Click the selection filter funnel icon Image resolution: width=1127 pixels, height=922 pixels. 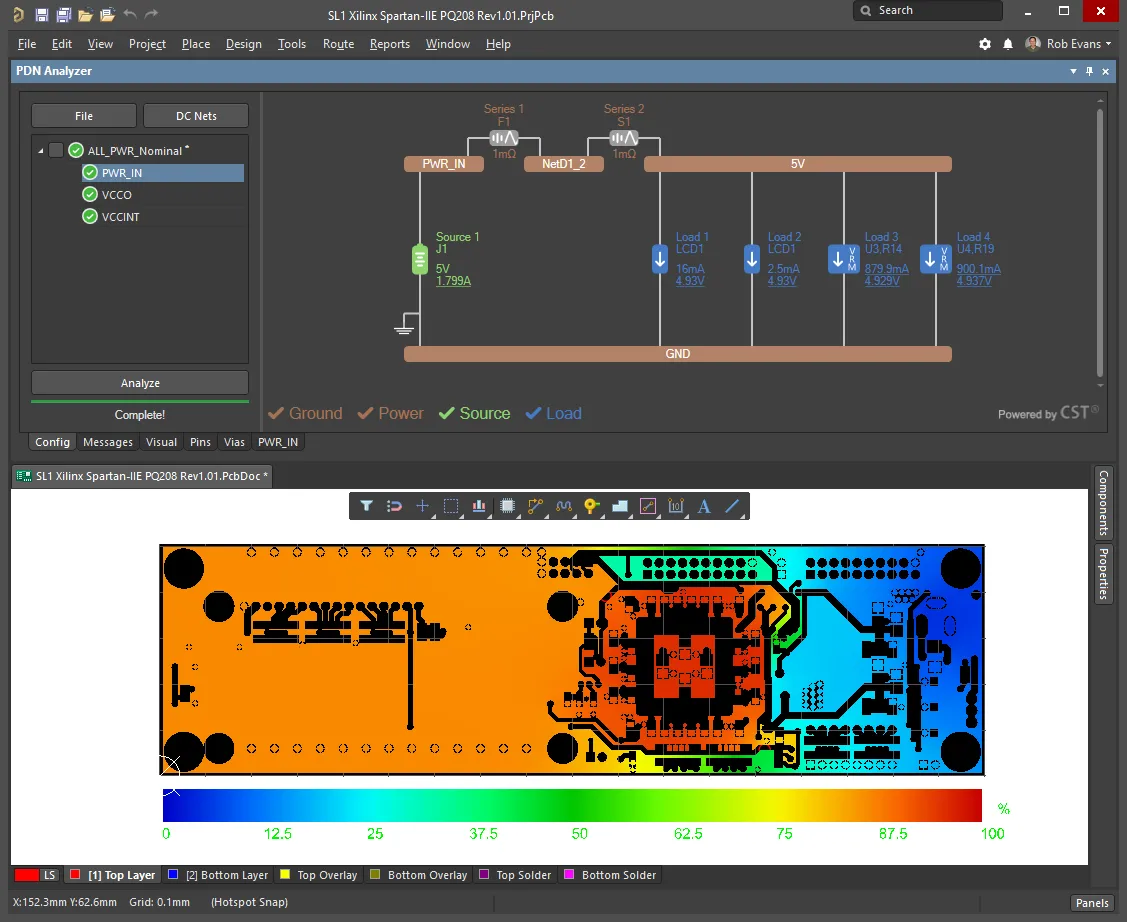coord(366,506)
